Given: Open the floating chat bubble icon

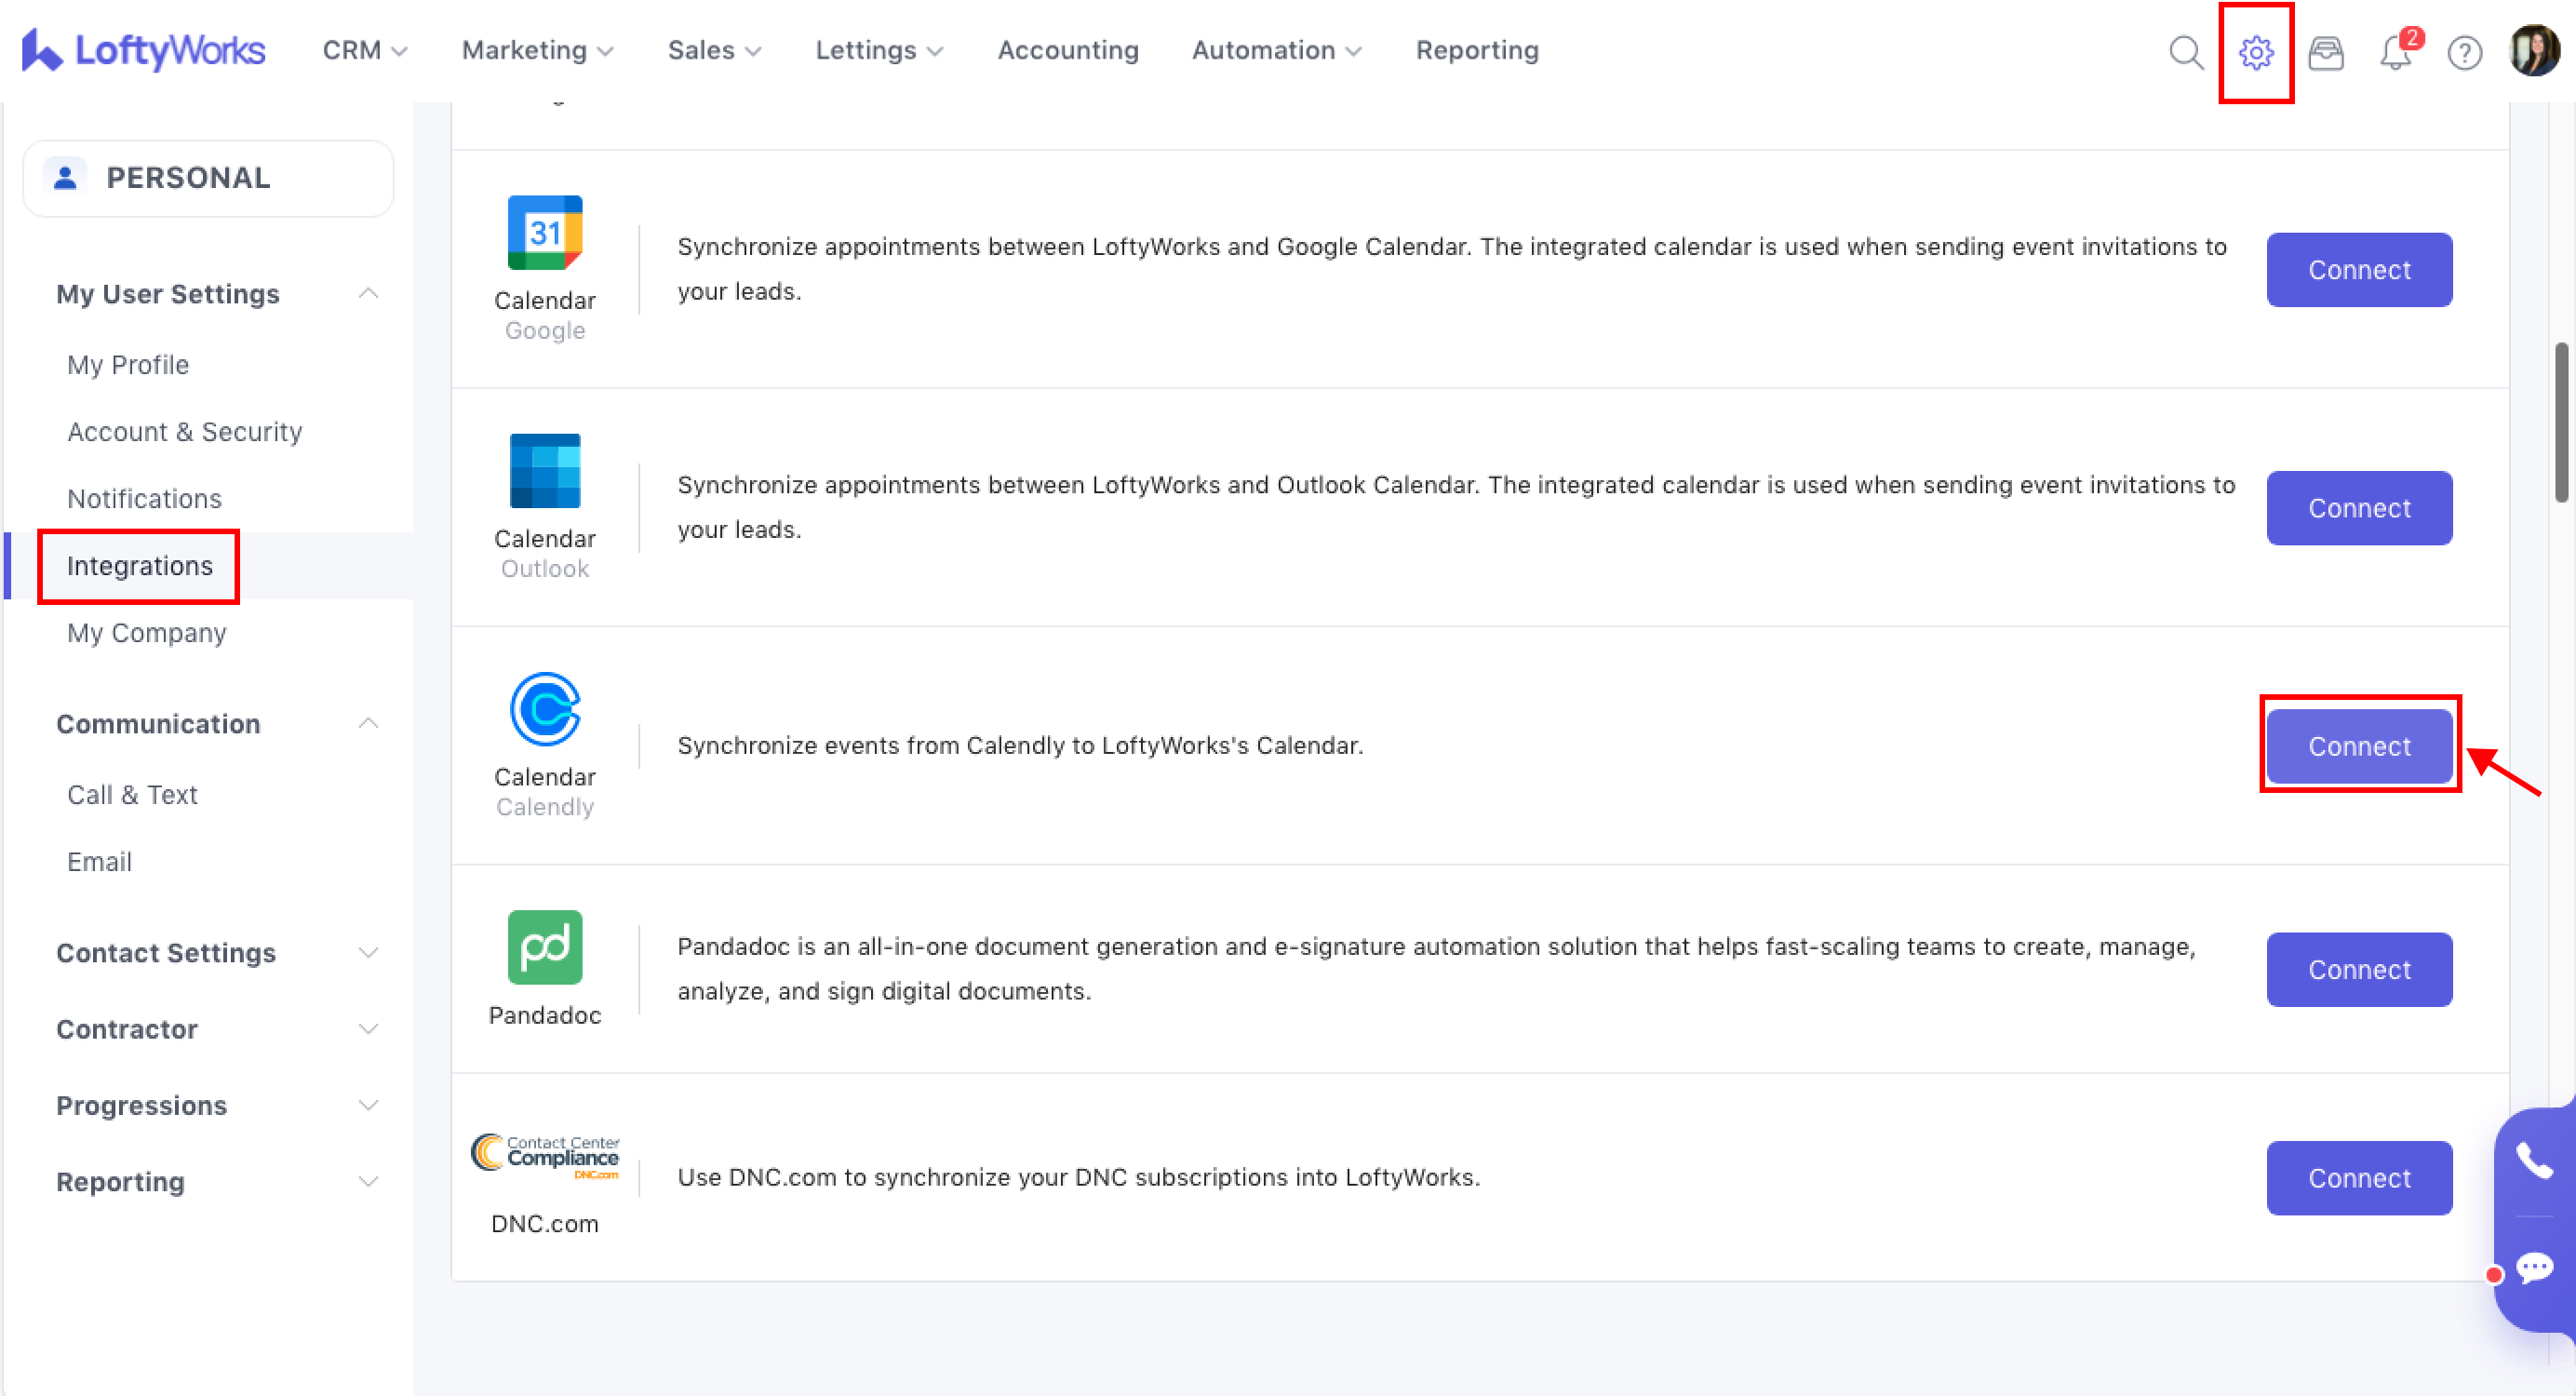Looking at the screenshot, I should coord(2534,1268).
